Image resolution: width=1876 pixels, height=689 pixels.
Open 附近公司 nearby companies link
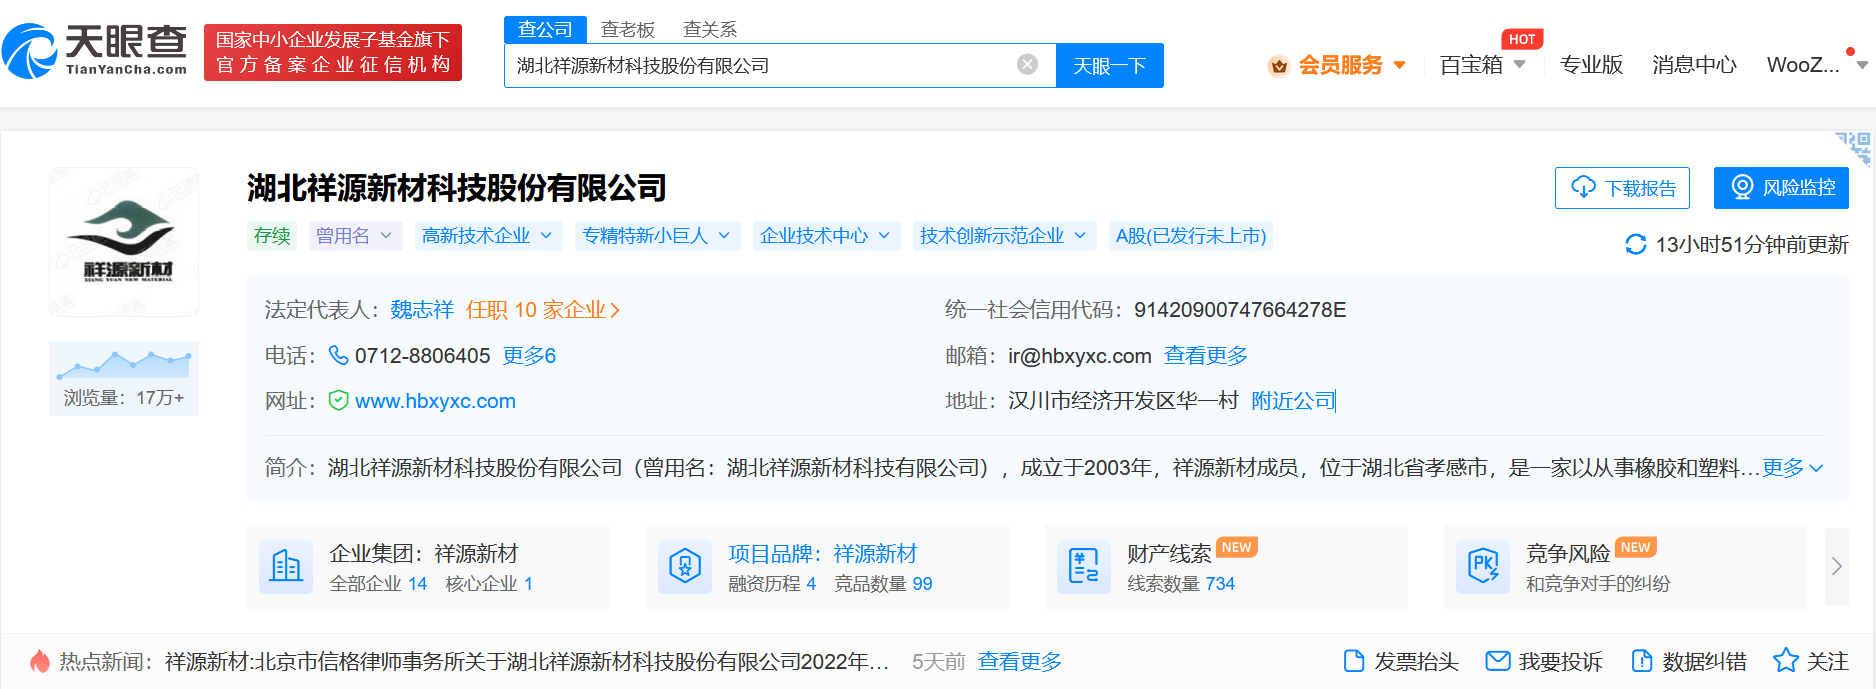click(1293, 401)
